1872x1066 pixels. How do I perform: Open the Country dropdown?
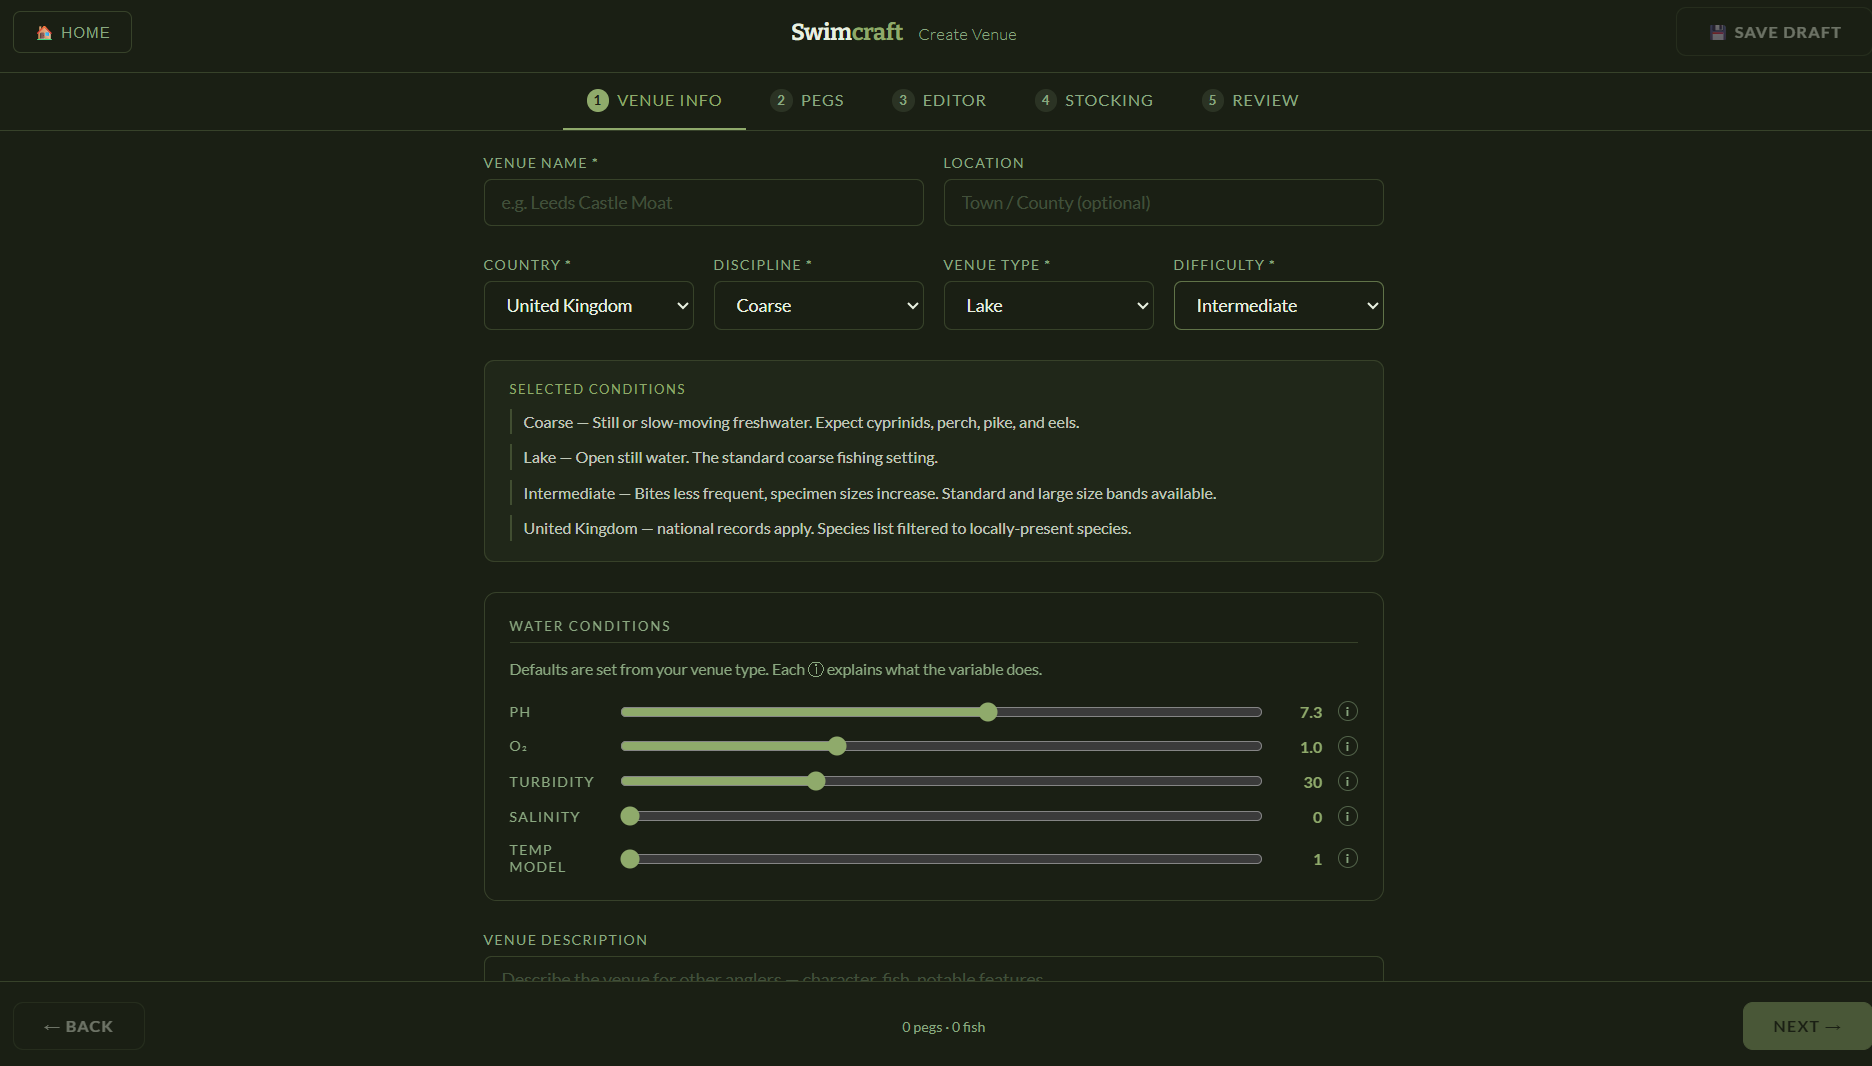(x=588, y=306)
